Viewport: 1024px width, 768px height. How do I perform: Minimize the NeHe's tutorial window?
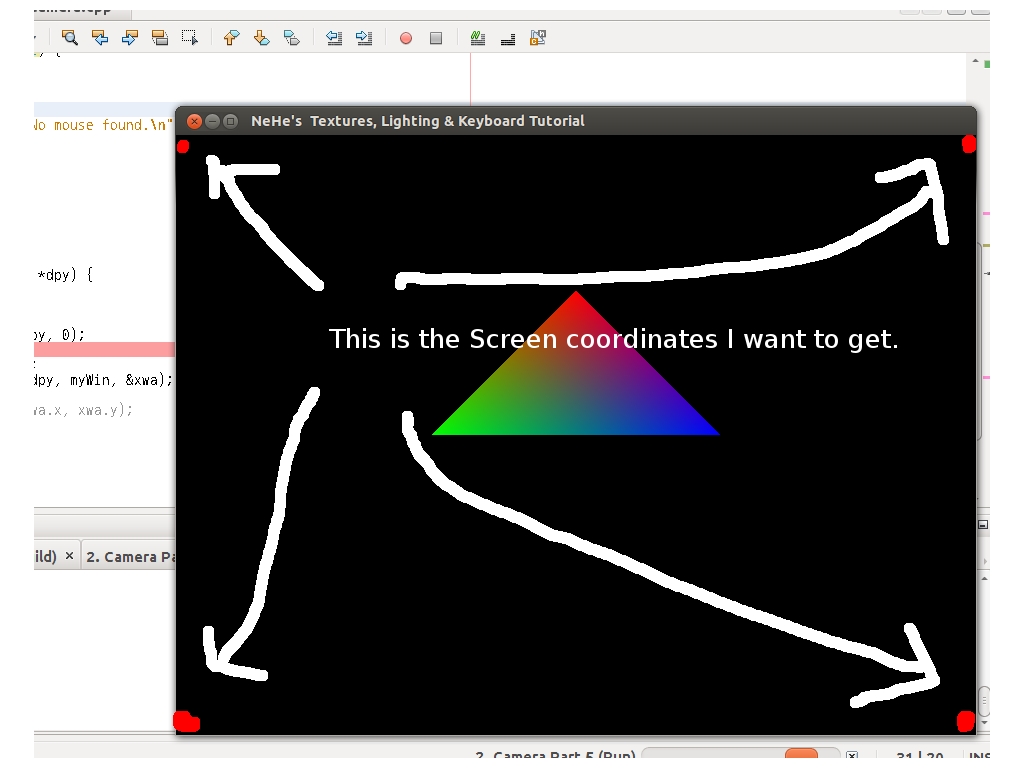pos(212,121)
